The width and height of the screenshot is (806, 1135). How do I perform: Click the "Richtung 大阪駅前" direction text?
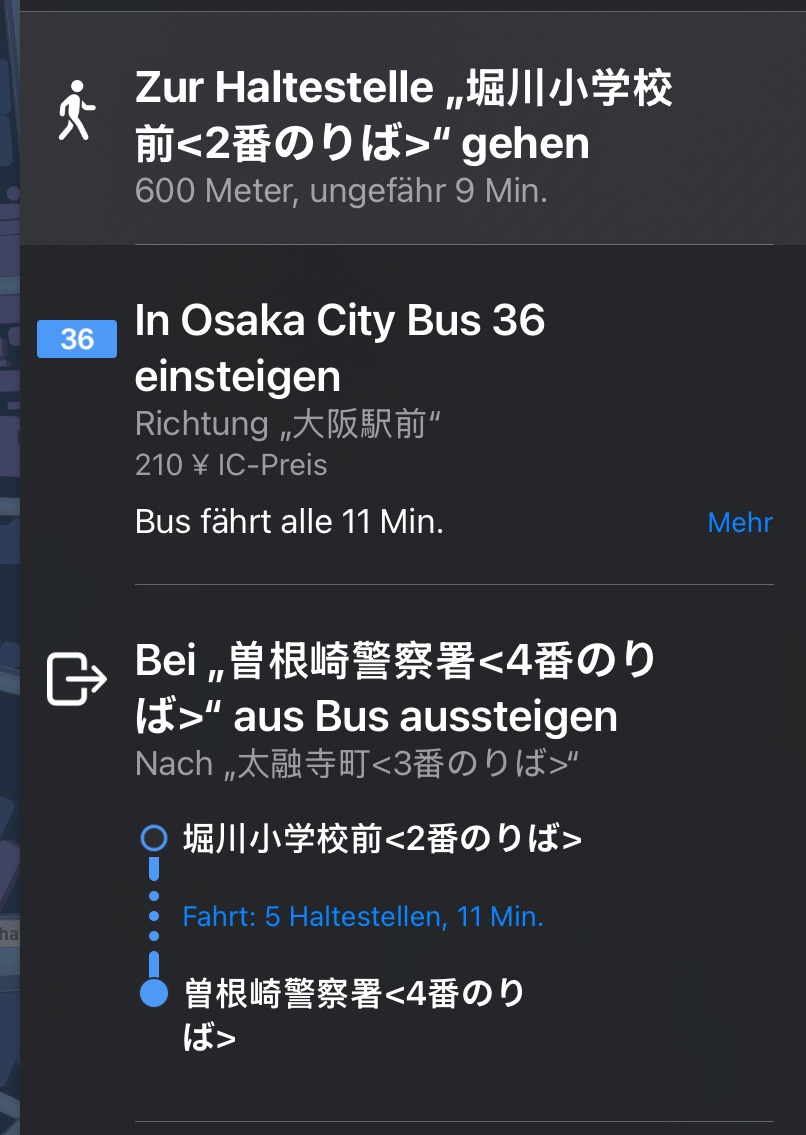point(288,425)
